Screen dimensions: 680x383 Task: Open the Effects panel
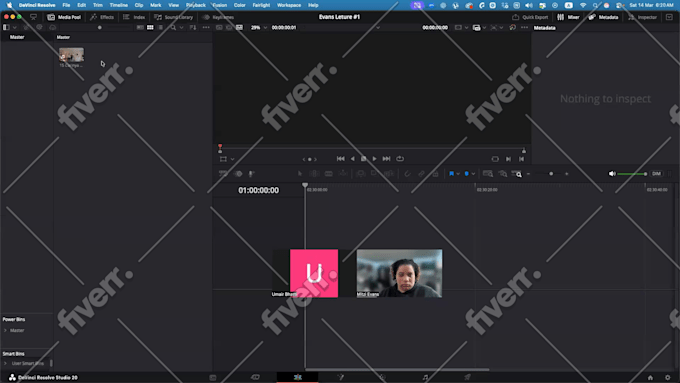(x=102, y=17)
